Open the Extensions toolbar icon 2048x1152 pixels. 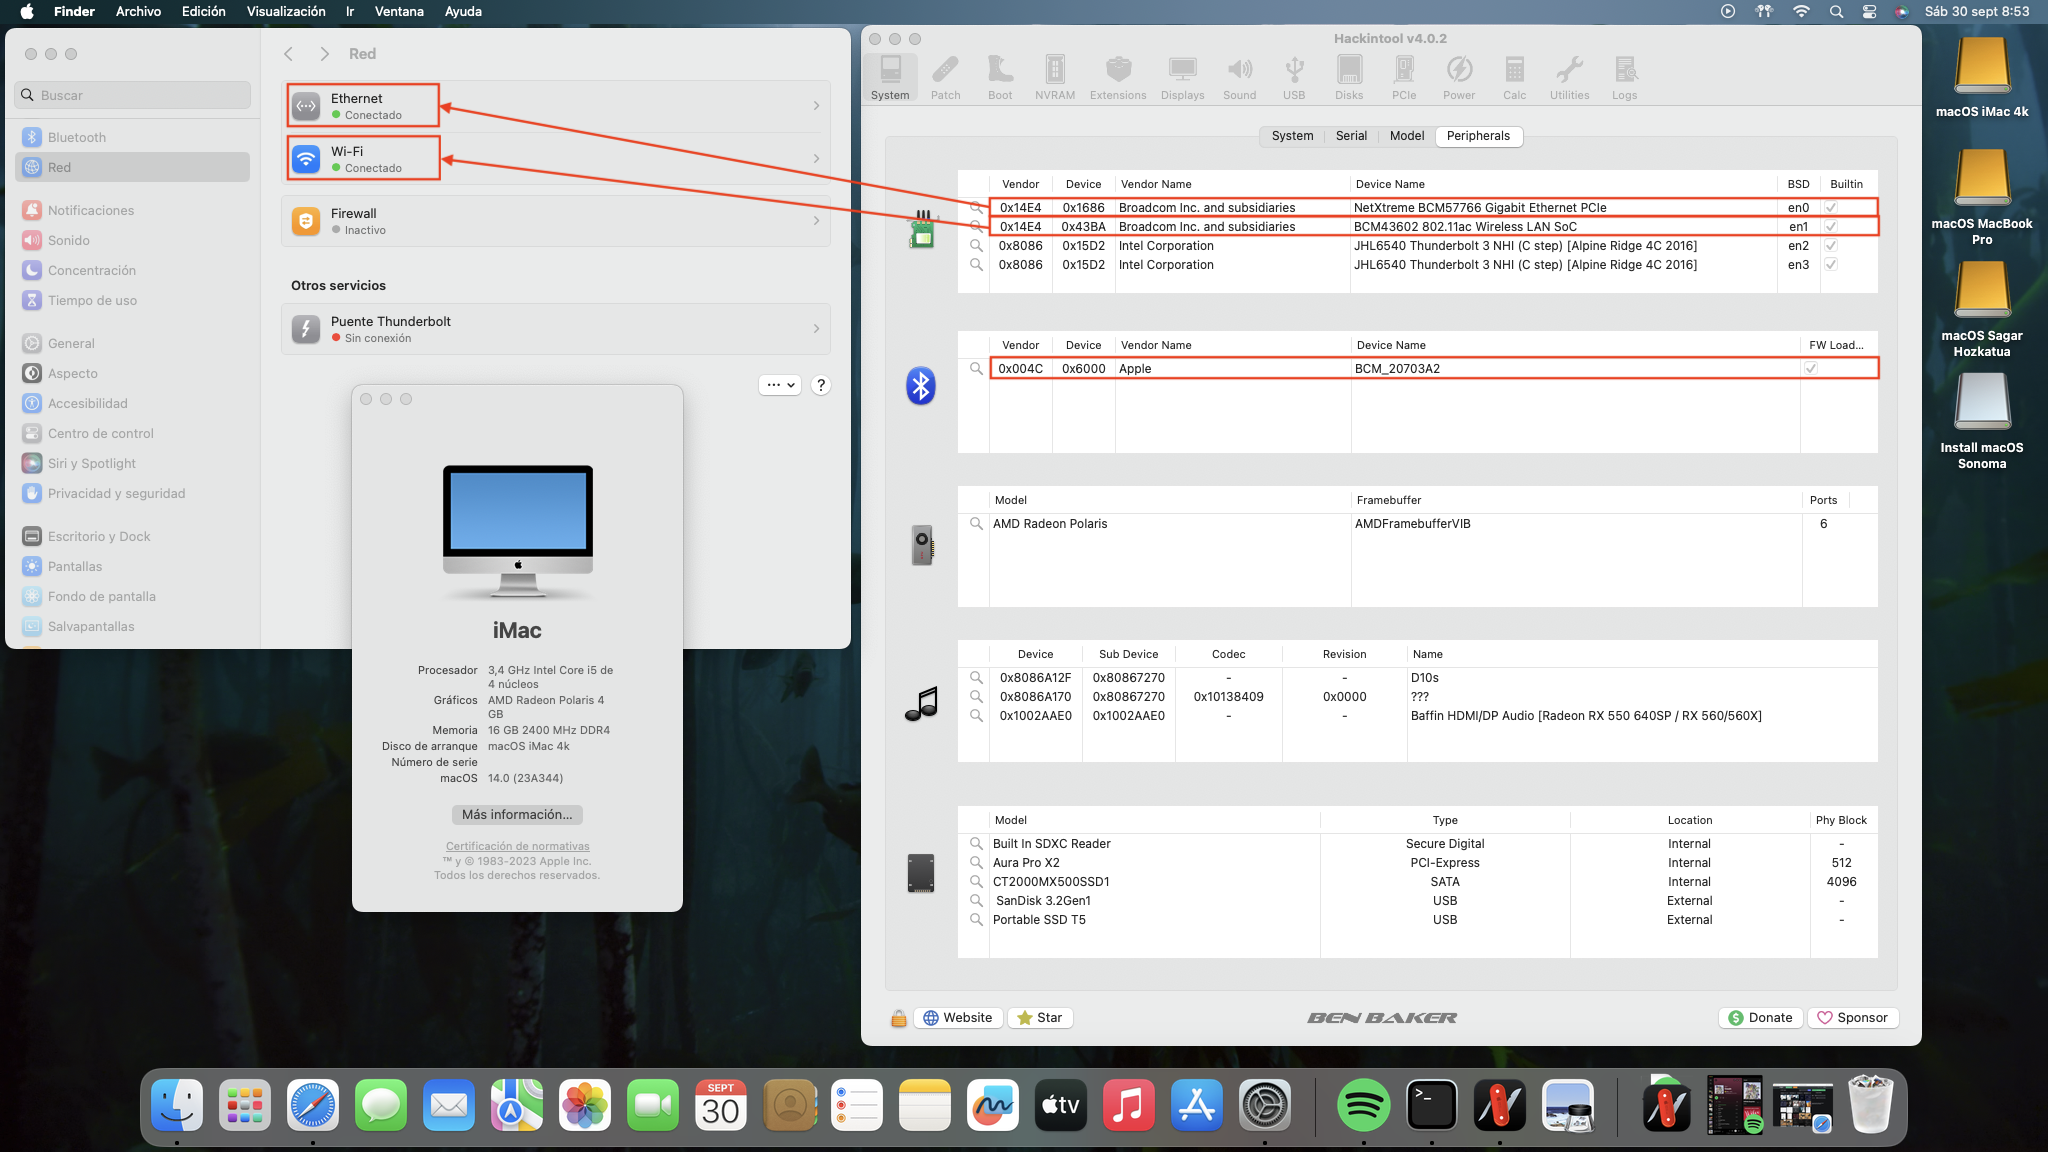pyautogui.click(x=1118, y=78)
